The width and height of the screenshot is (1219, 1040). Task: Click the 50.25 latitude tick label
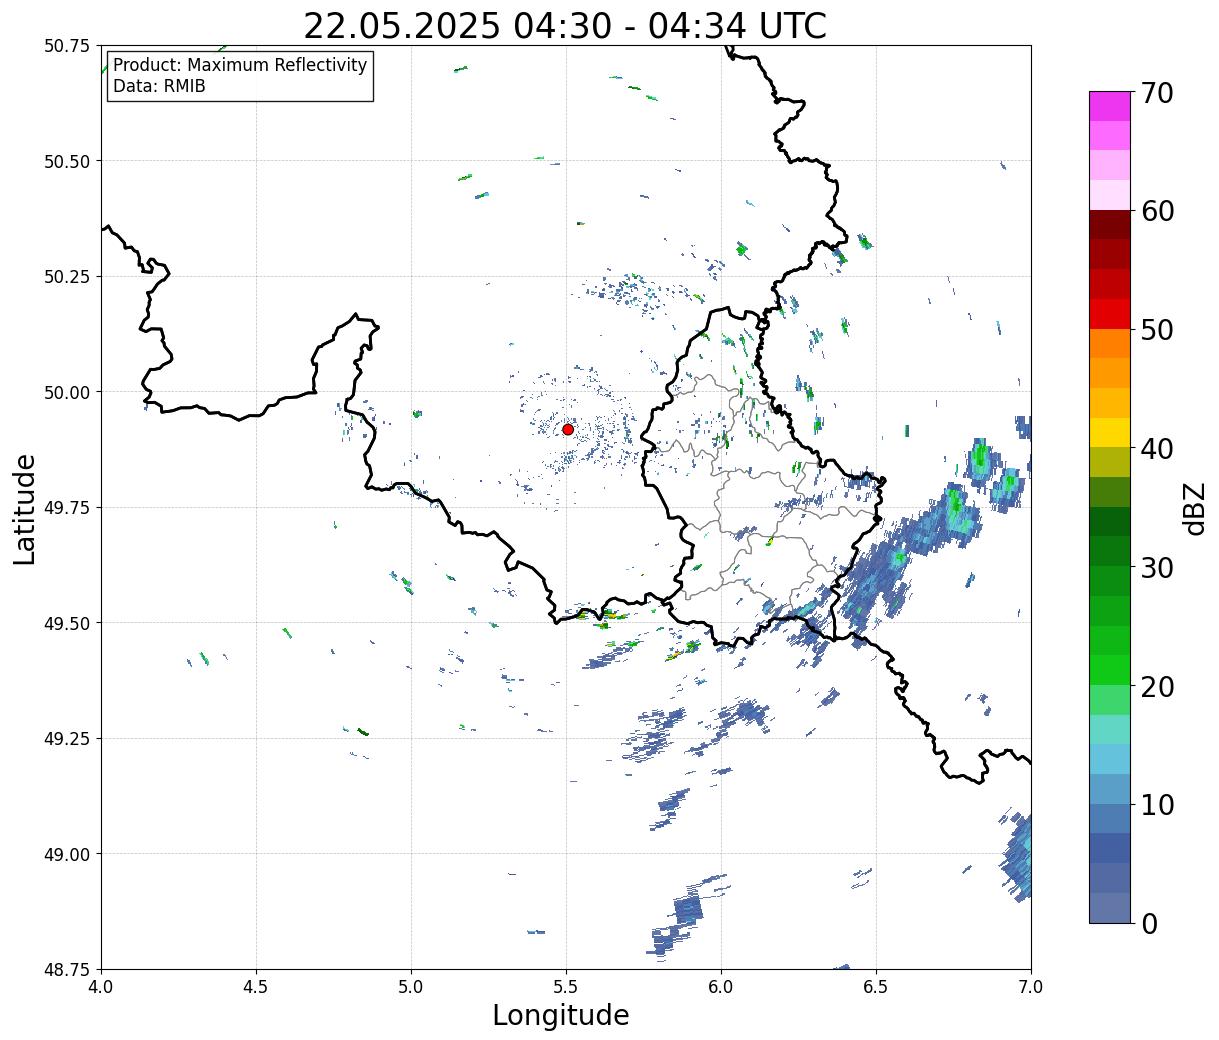pos(67,277)
